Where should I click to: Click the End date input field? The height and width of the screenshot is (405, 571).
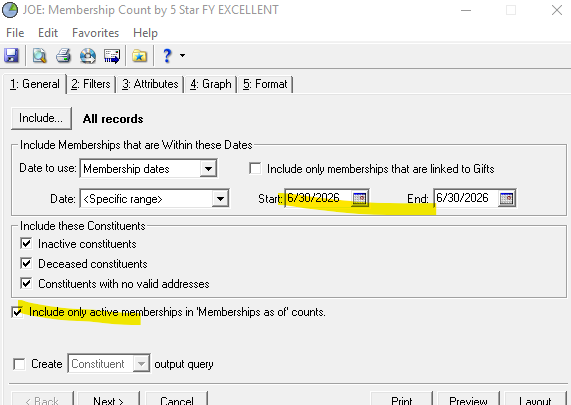click(465, 198)
